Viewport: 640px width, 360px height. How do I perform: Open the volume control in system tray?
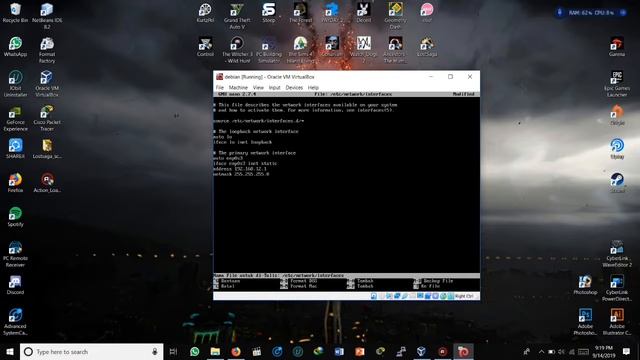coord(561,351)
